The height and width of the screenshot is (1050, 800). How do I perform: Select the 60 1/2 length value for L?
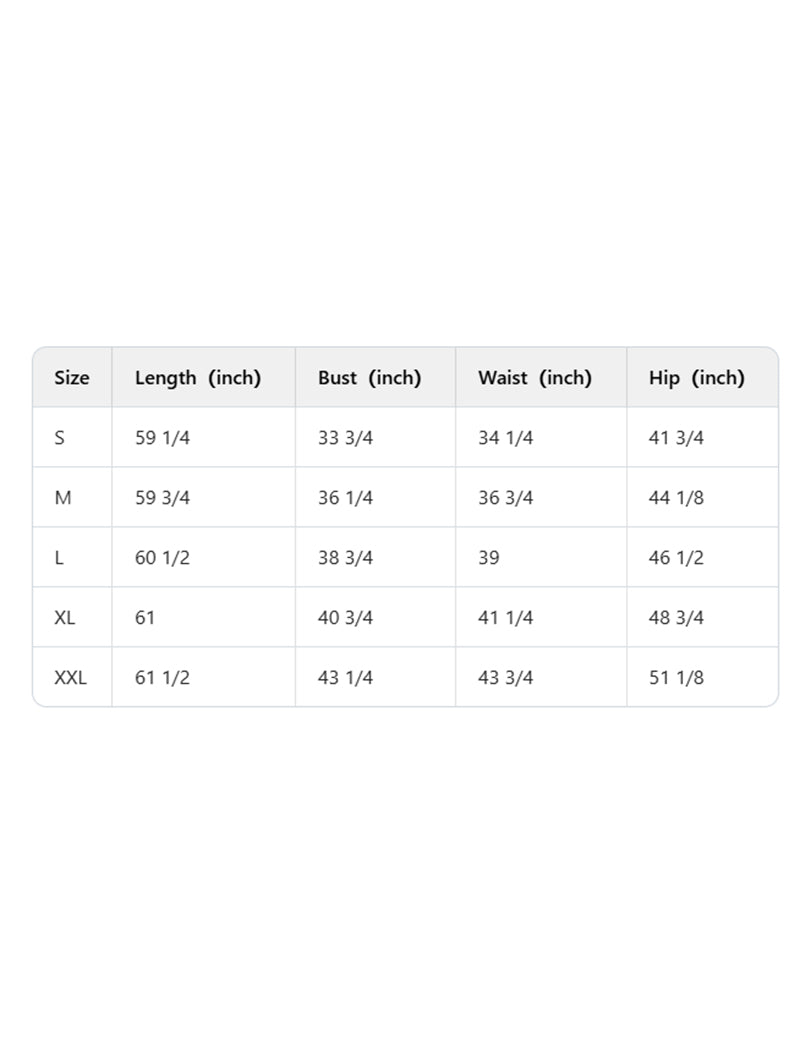click(x=162, y=558)
